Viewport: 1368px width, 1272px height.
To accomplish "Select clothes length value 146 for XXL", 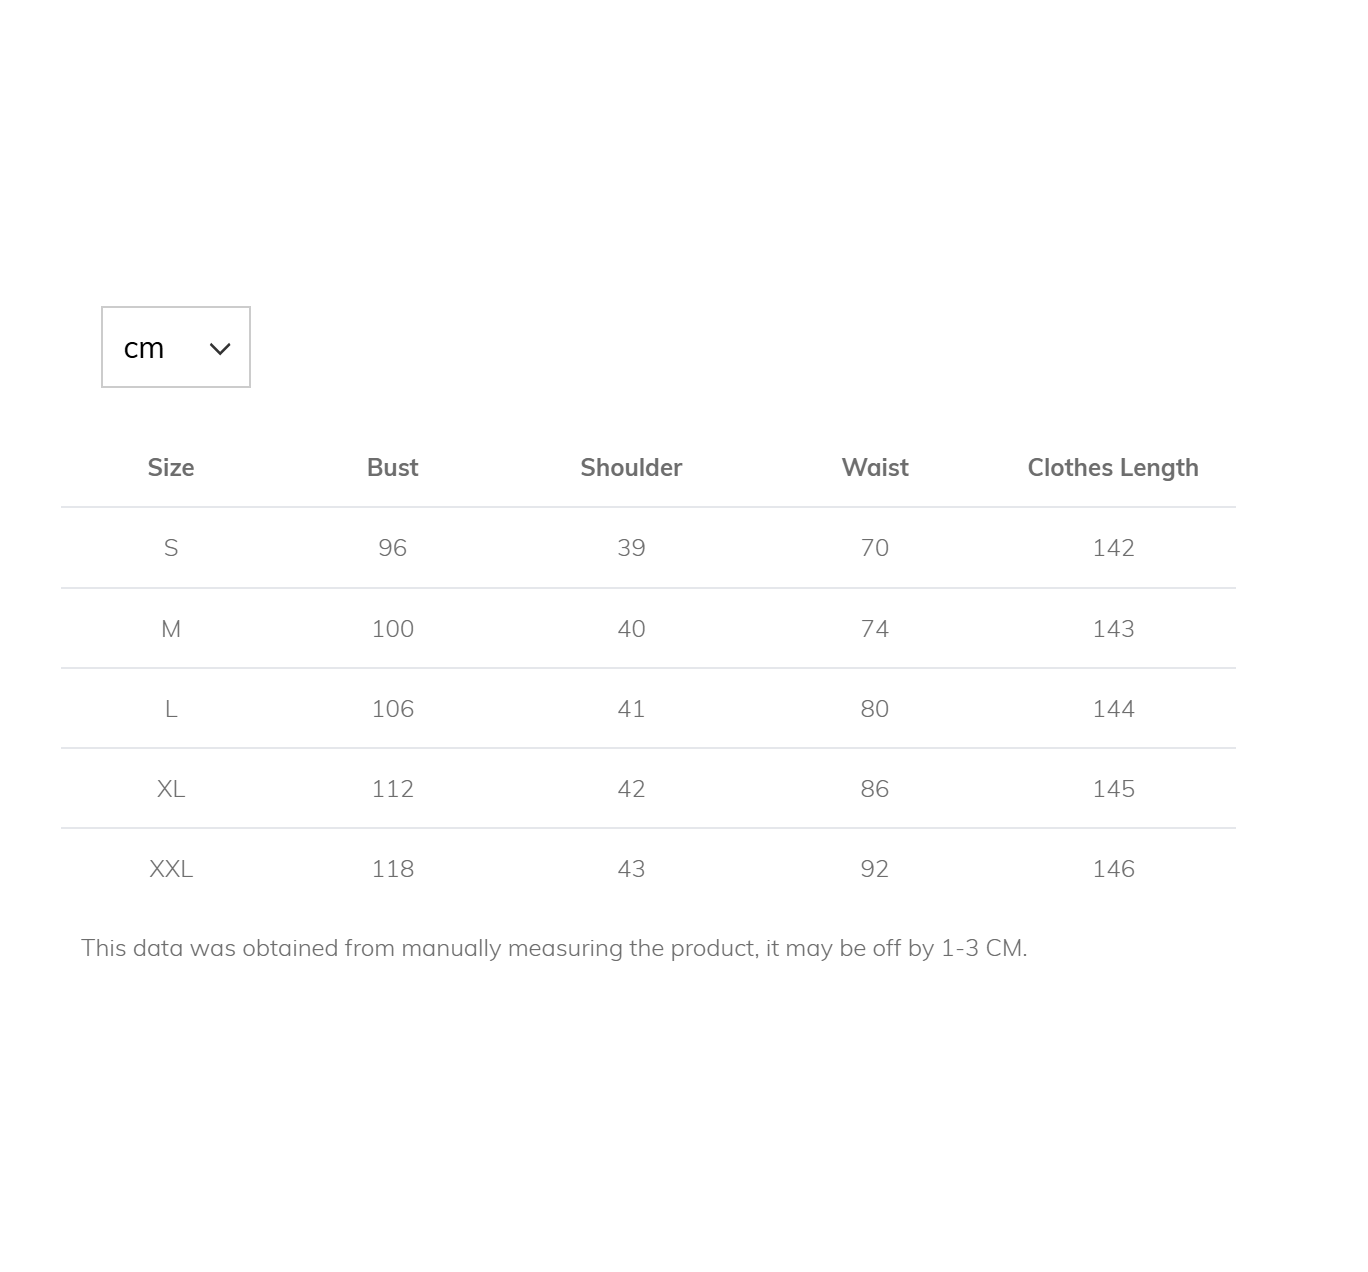I will (1113, 869).
